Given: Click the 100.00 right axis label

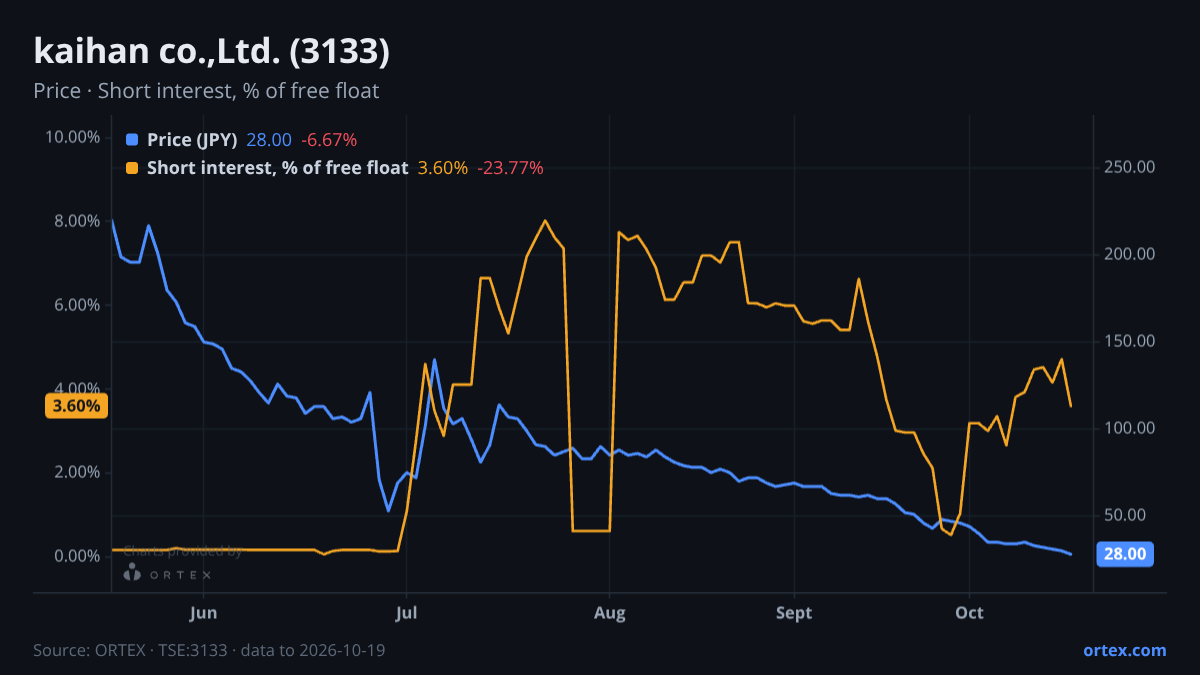Looking at the screenshot, I should [1130, 428].
